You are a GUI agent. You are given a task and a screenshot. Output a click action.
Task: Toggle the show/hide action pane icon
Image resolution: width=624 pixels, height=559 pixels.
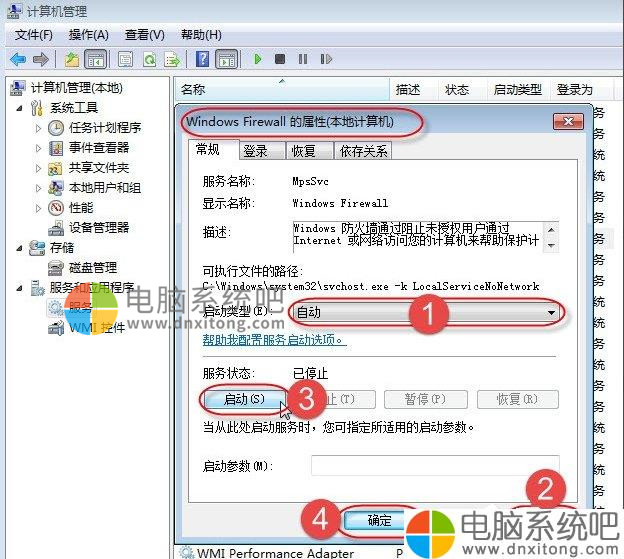(227, 59)
